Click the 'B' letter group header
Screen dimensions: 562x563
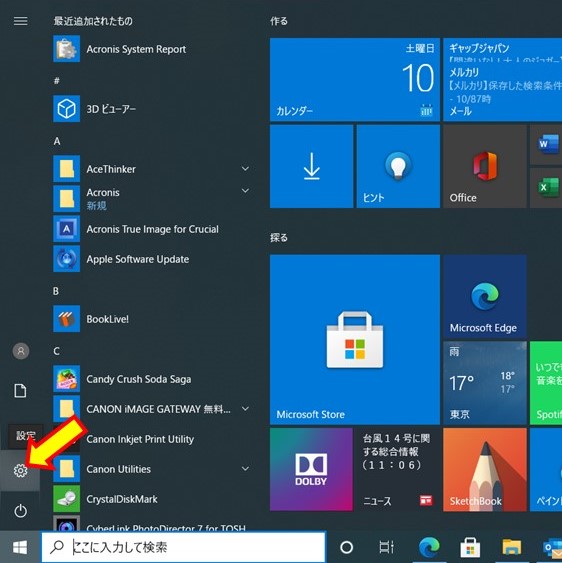[x=56, y=291]
